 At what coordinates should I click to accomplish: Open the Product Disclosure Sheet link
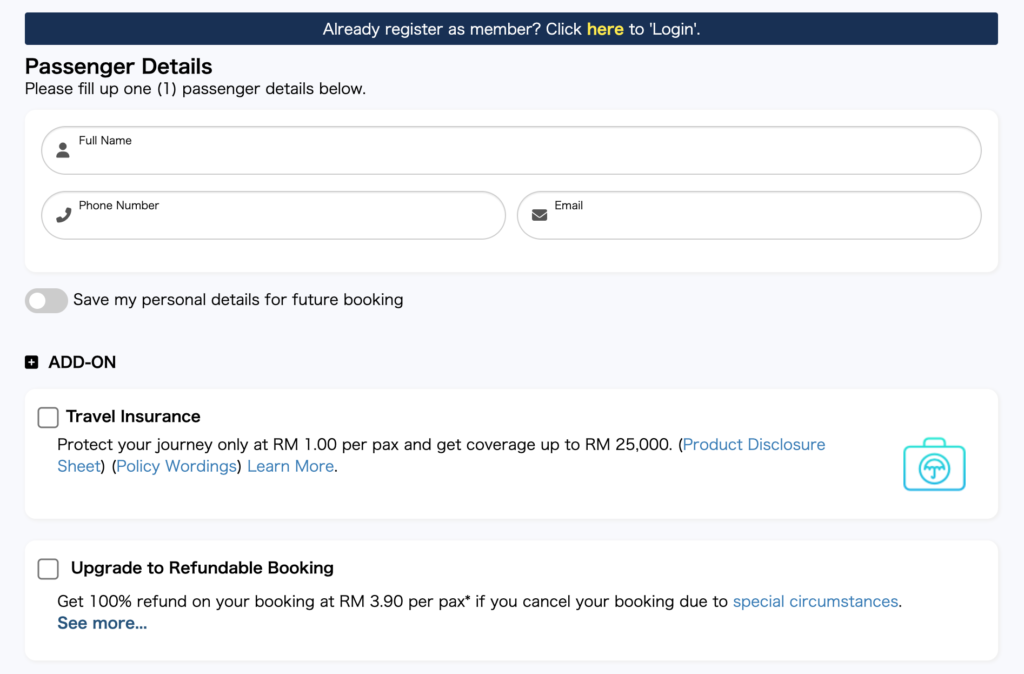pos(754,444)
